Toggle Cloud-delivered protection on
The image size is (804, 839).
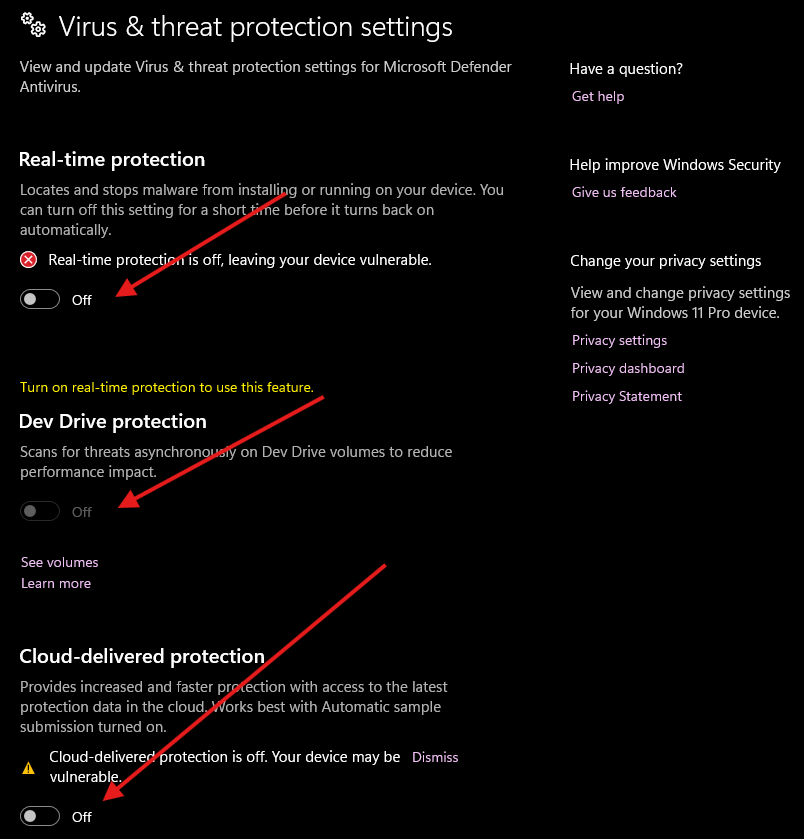point(39,815)
